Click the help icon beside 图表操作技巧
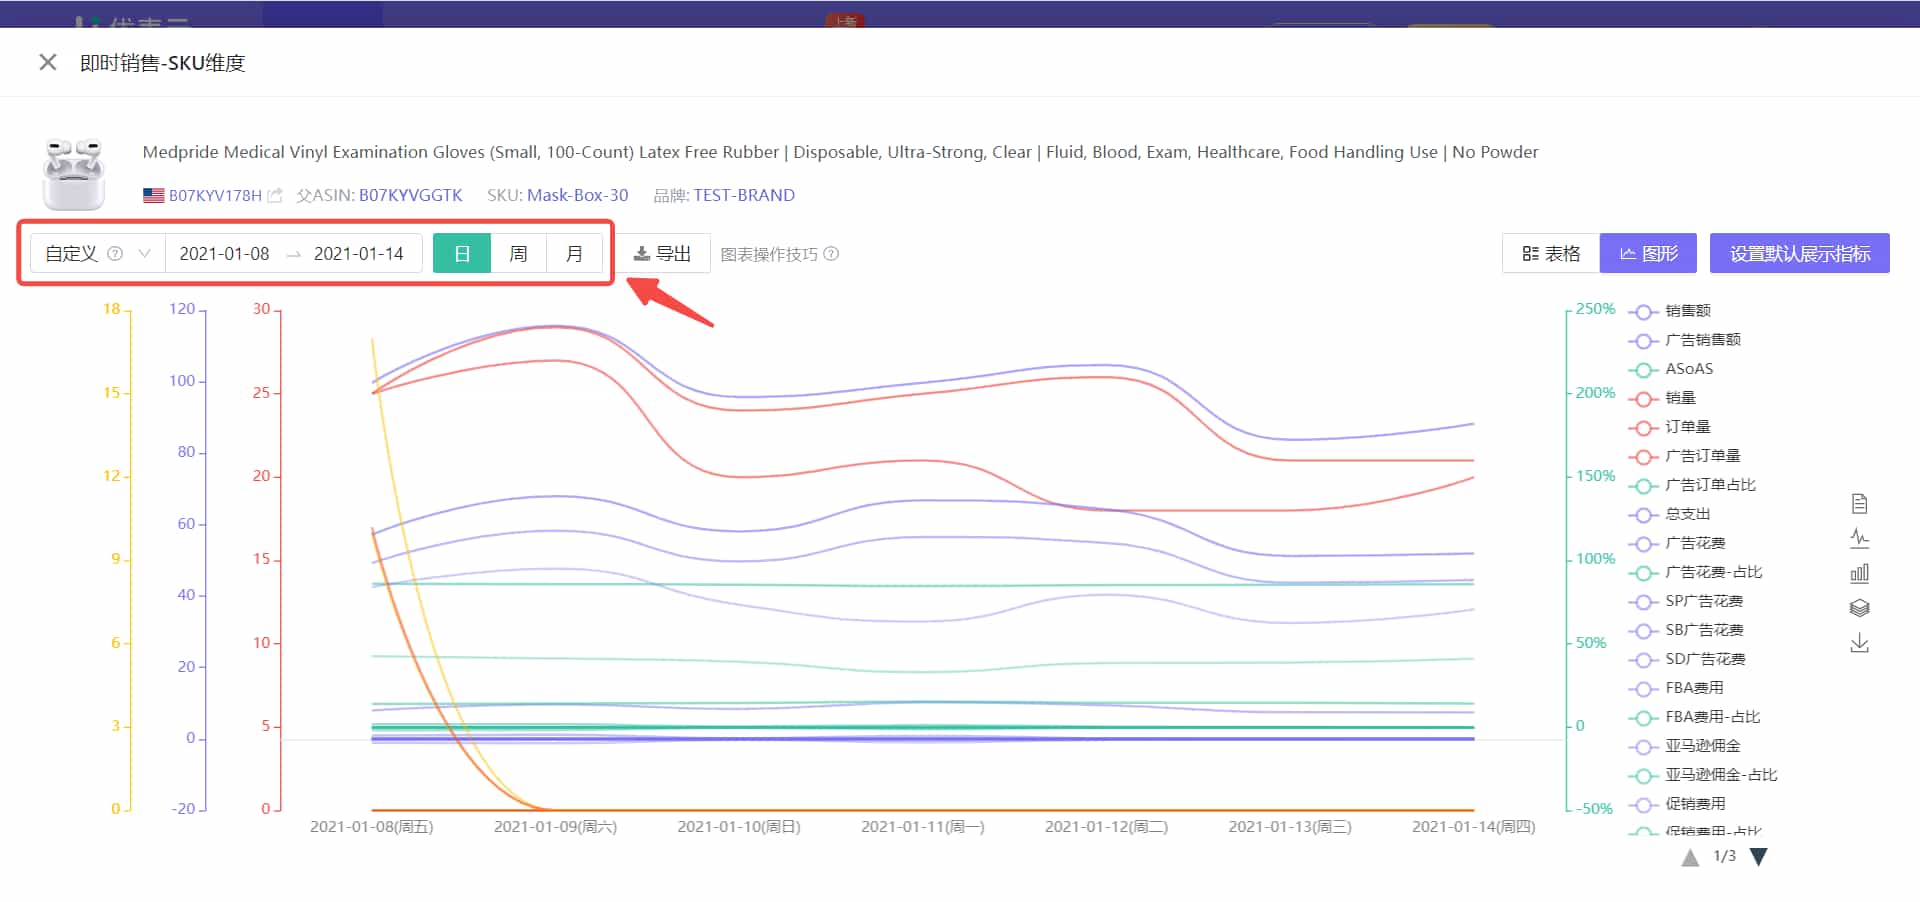The height and width of the screenshot is (902, 1920). click(x=831, y=254)
